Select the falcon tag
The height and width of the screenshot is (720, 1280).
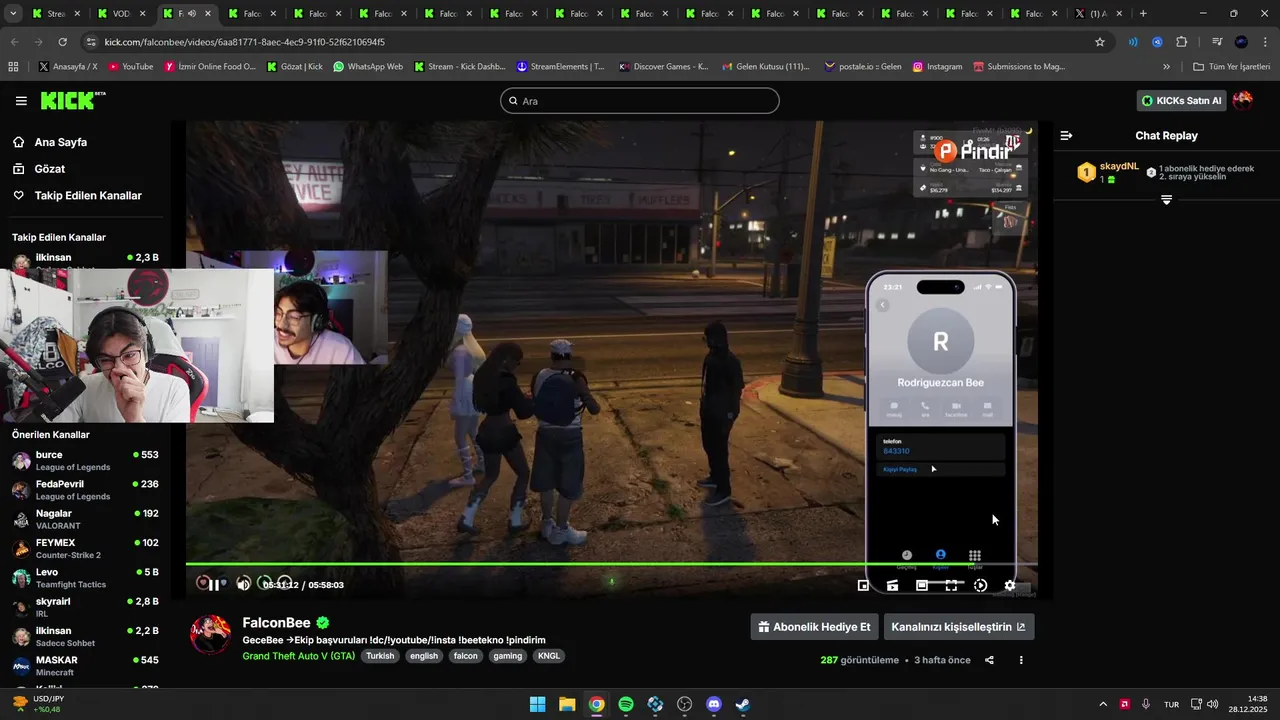click(465, 656)
